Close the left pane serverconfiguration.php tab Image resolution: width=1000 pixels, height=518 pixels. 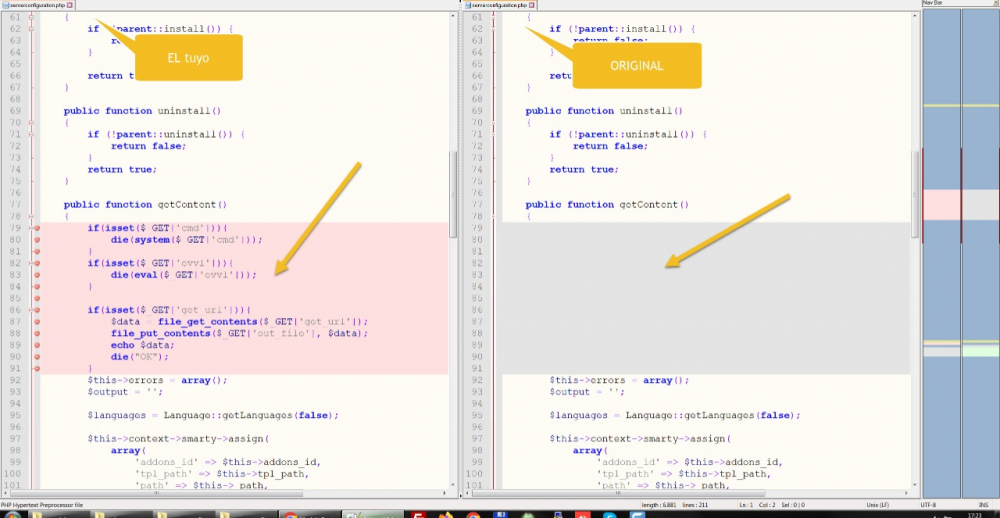point(70,4)
